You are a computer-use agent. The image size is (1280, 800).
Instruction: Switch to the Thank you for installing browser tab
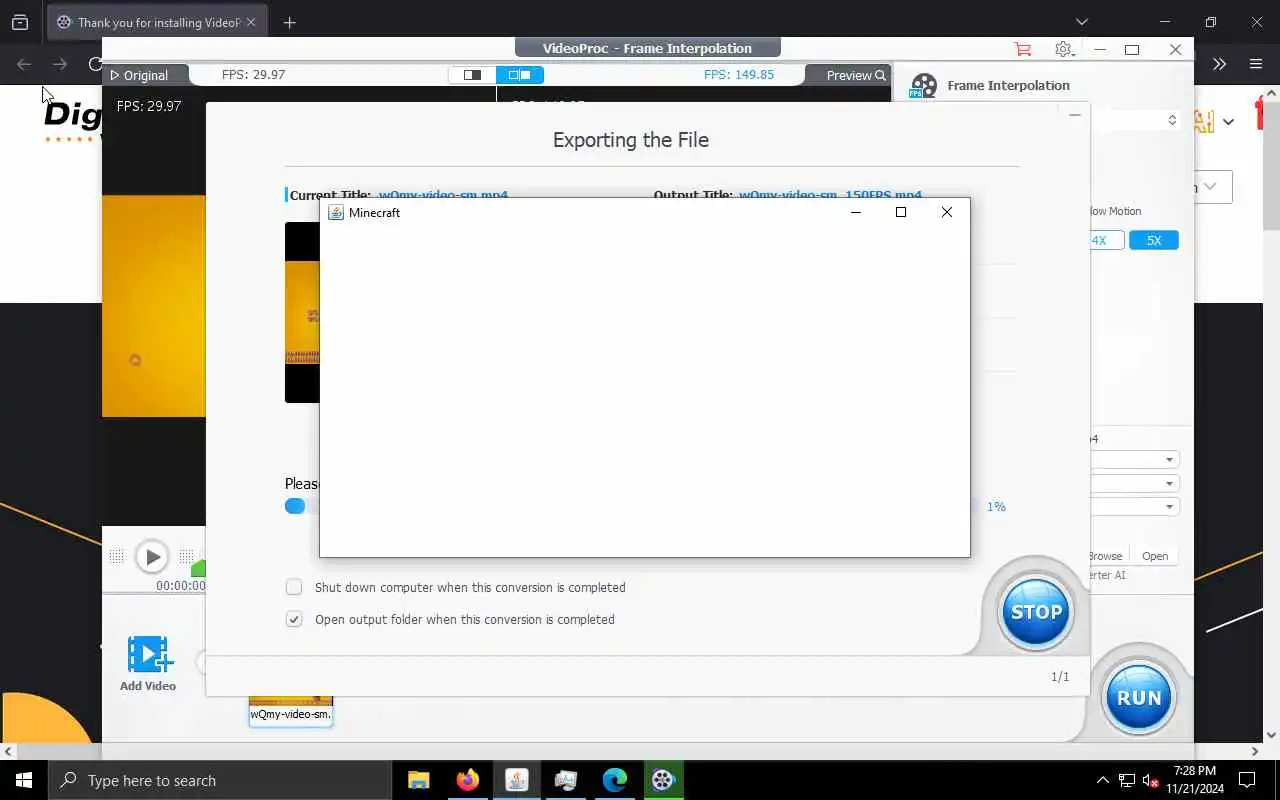[157, 22]
